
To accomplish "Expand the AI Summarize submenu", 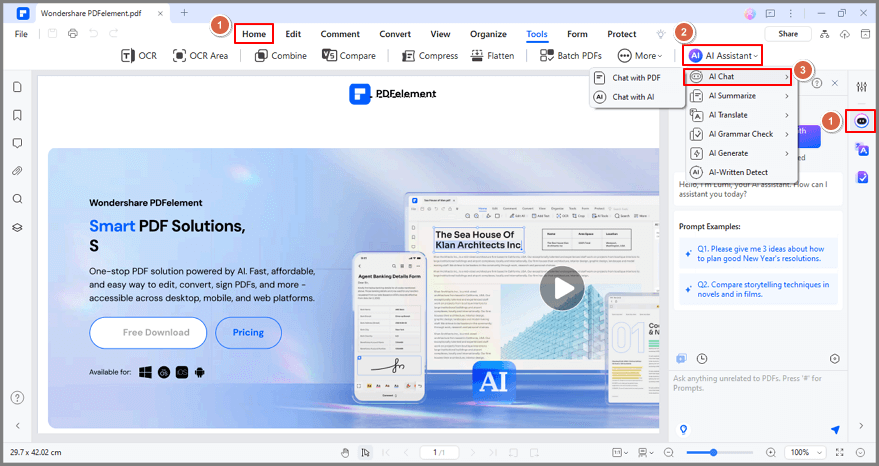I will pyautogui.click(x=739, y=96).
